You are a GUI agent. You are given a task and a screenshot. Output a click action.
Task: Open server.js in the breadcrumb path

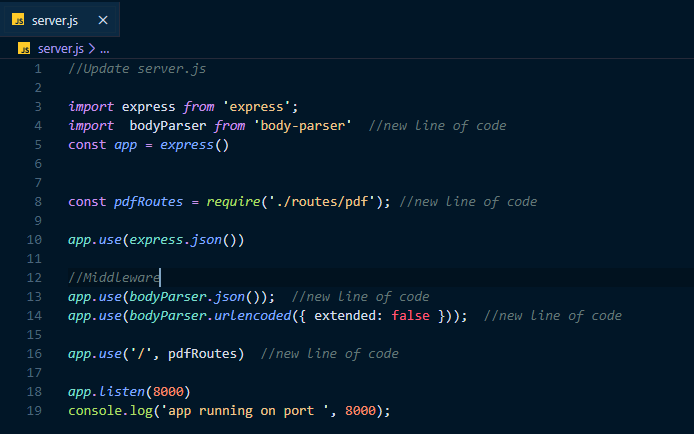coord(61,49)
